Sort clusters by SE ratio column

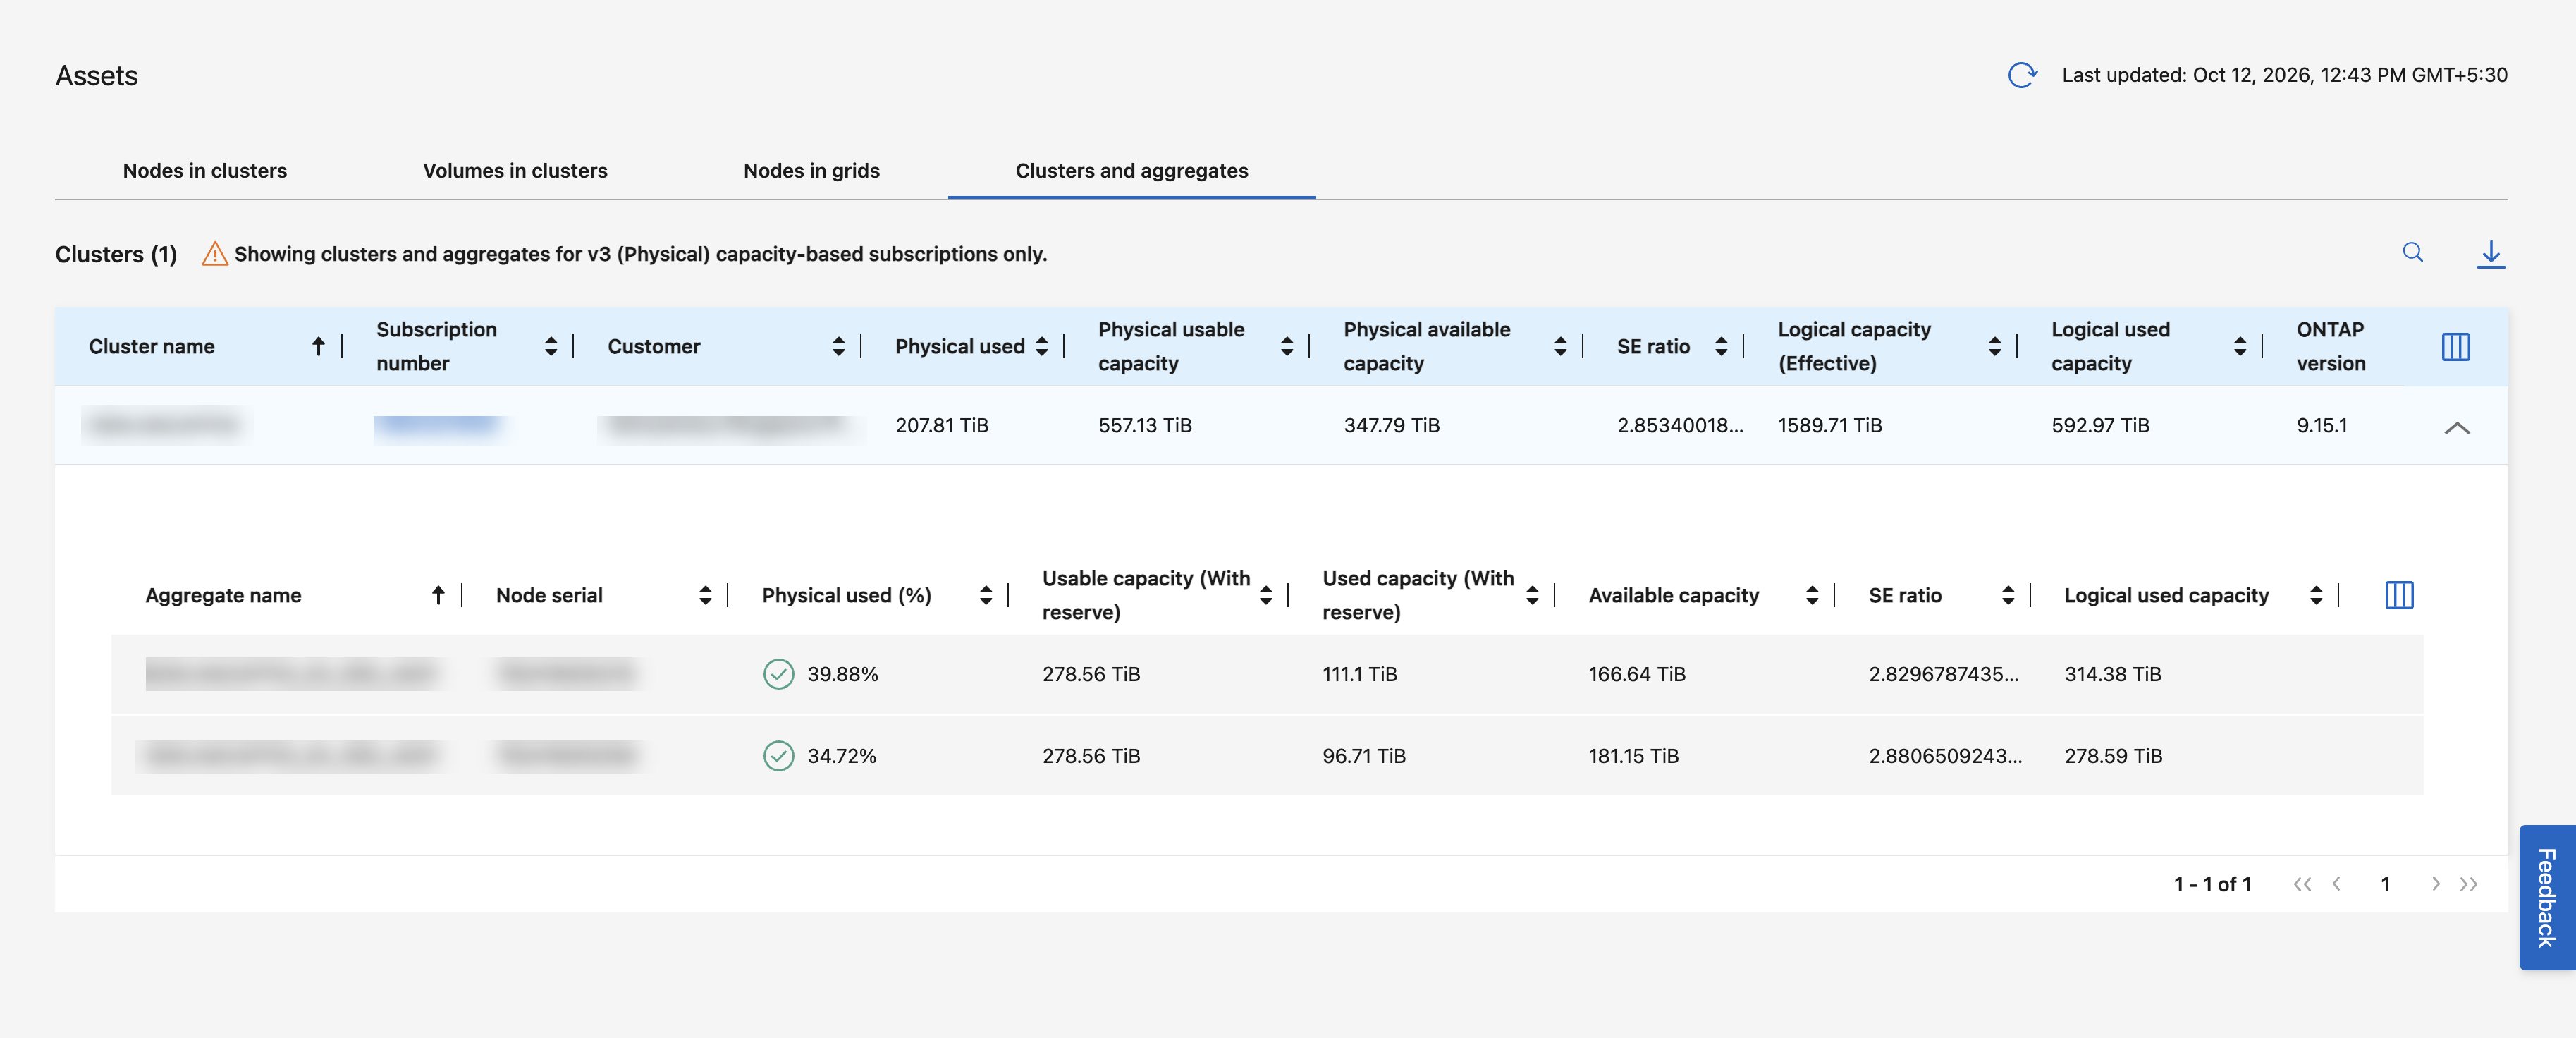(x=1721, y=346)
